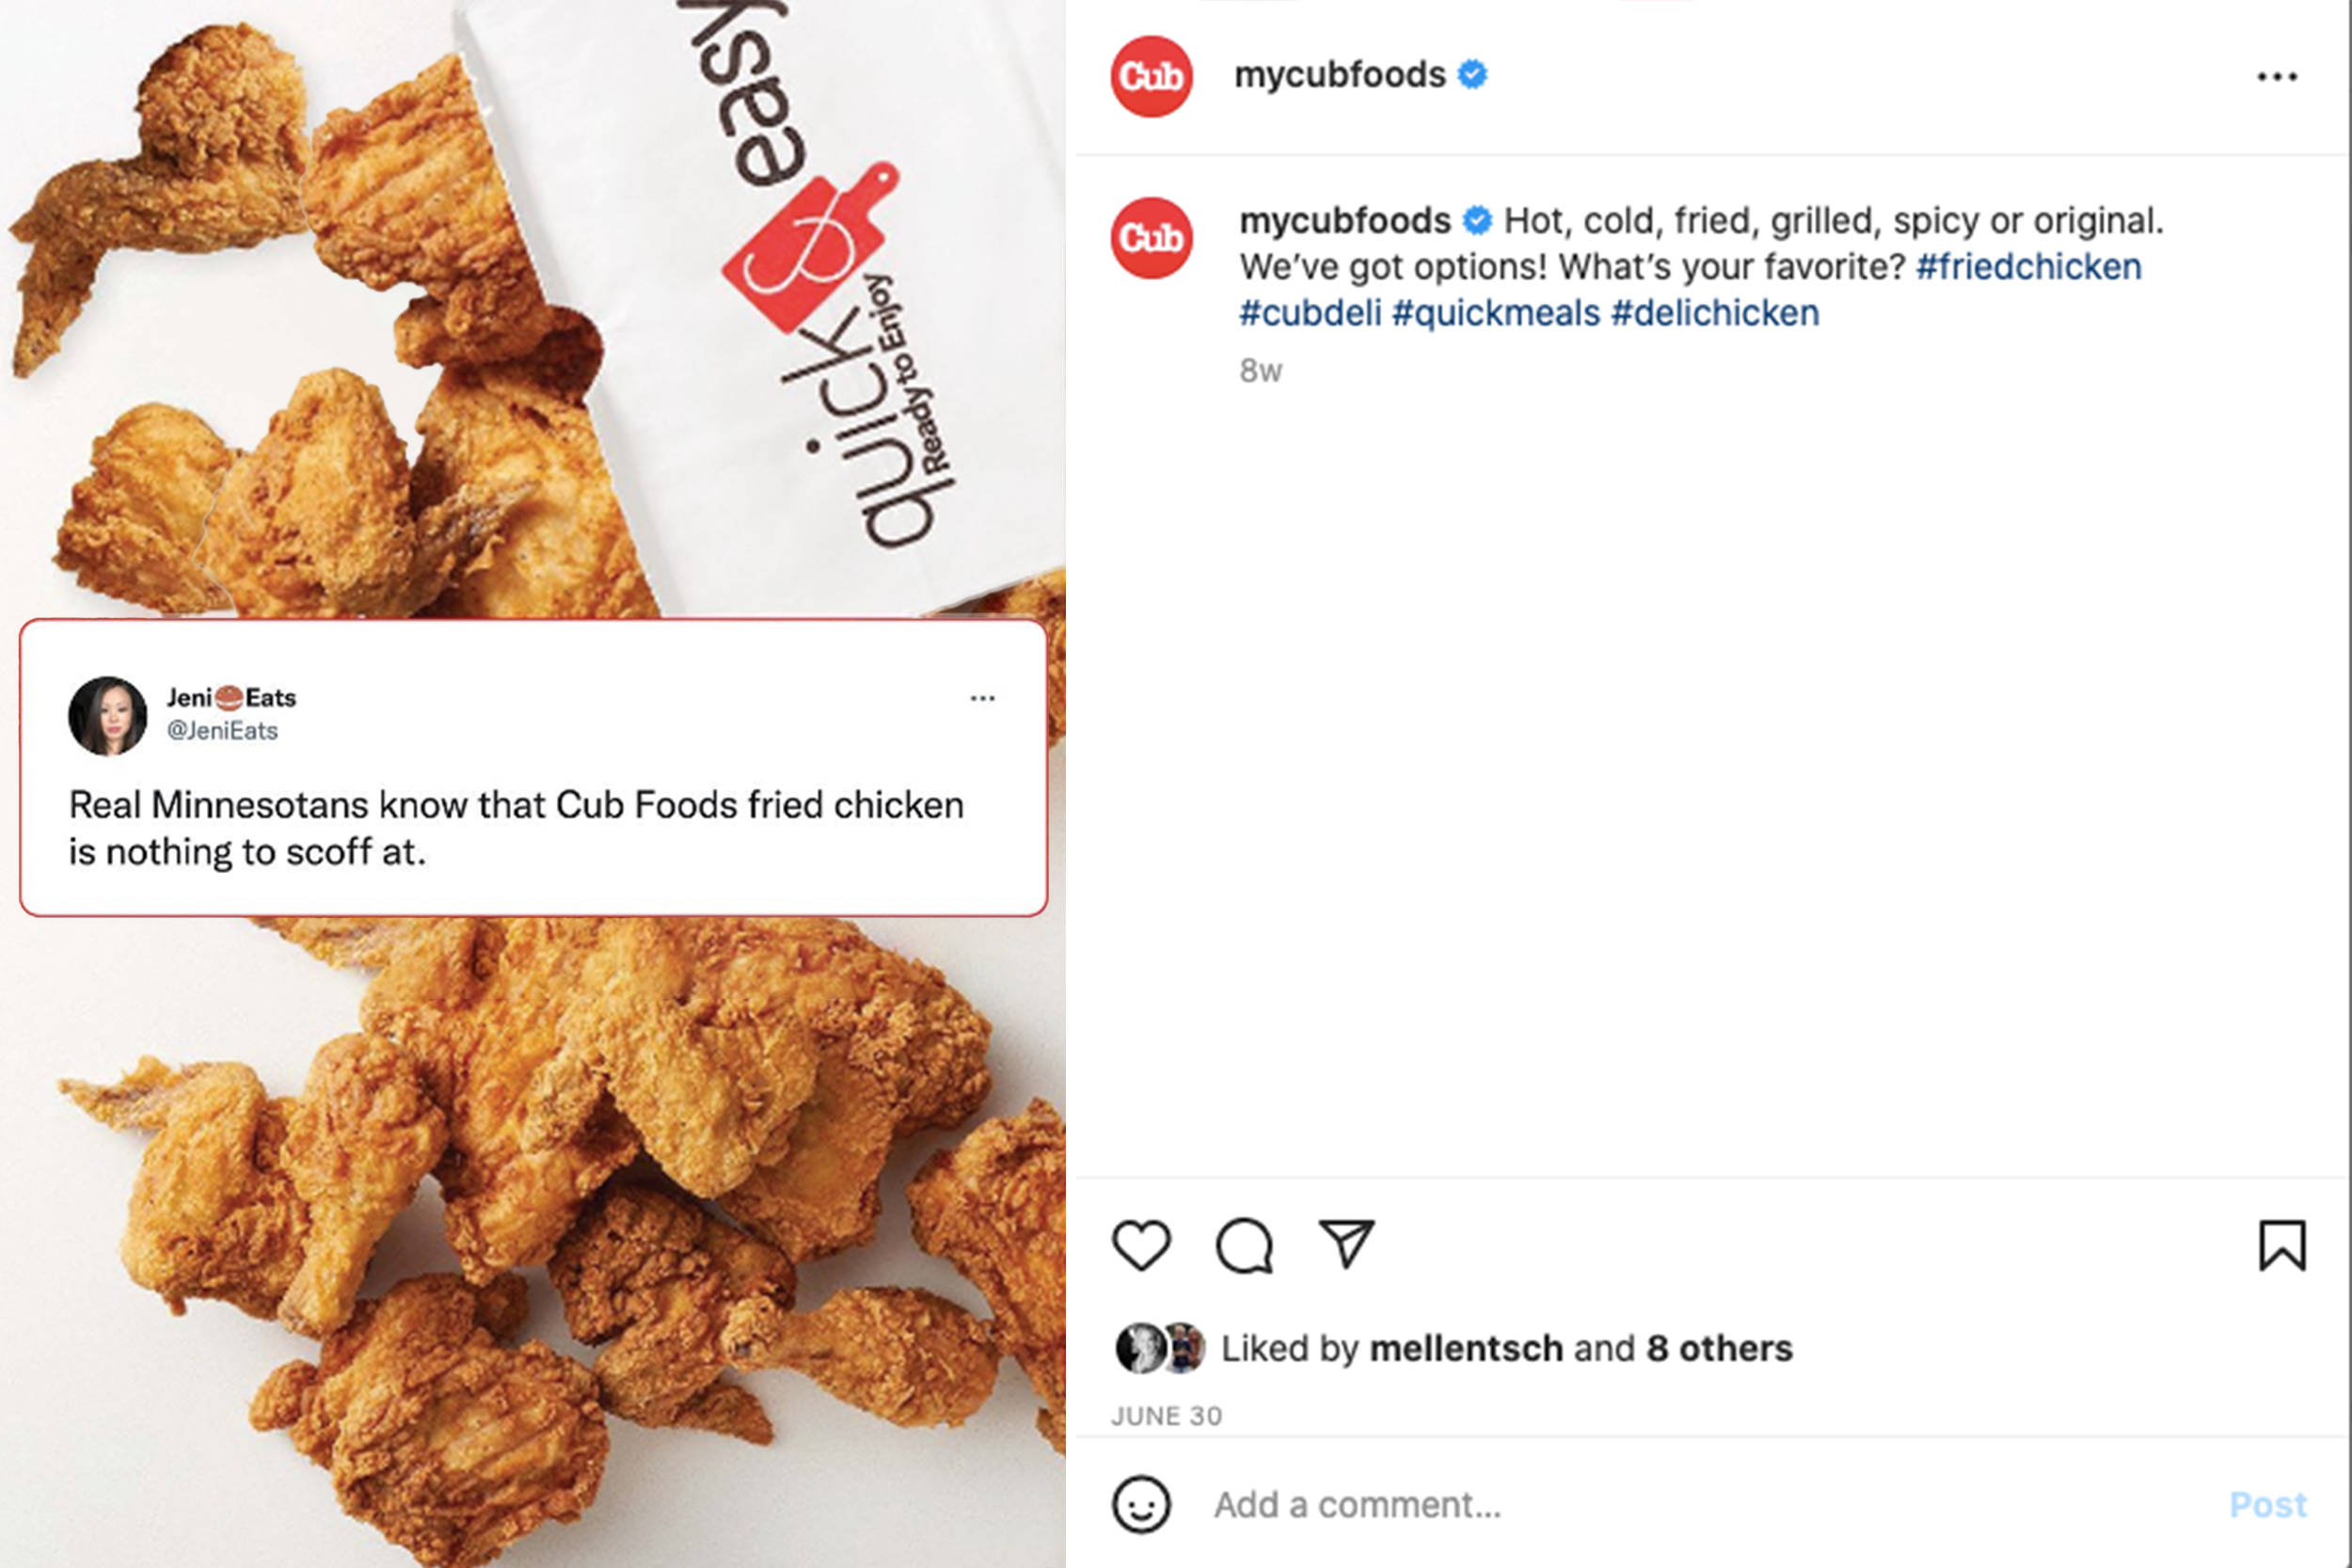Click the Cub logo in post header
This screenshot has height=1568, width=2352.
(x=1151, y=76)
